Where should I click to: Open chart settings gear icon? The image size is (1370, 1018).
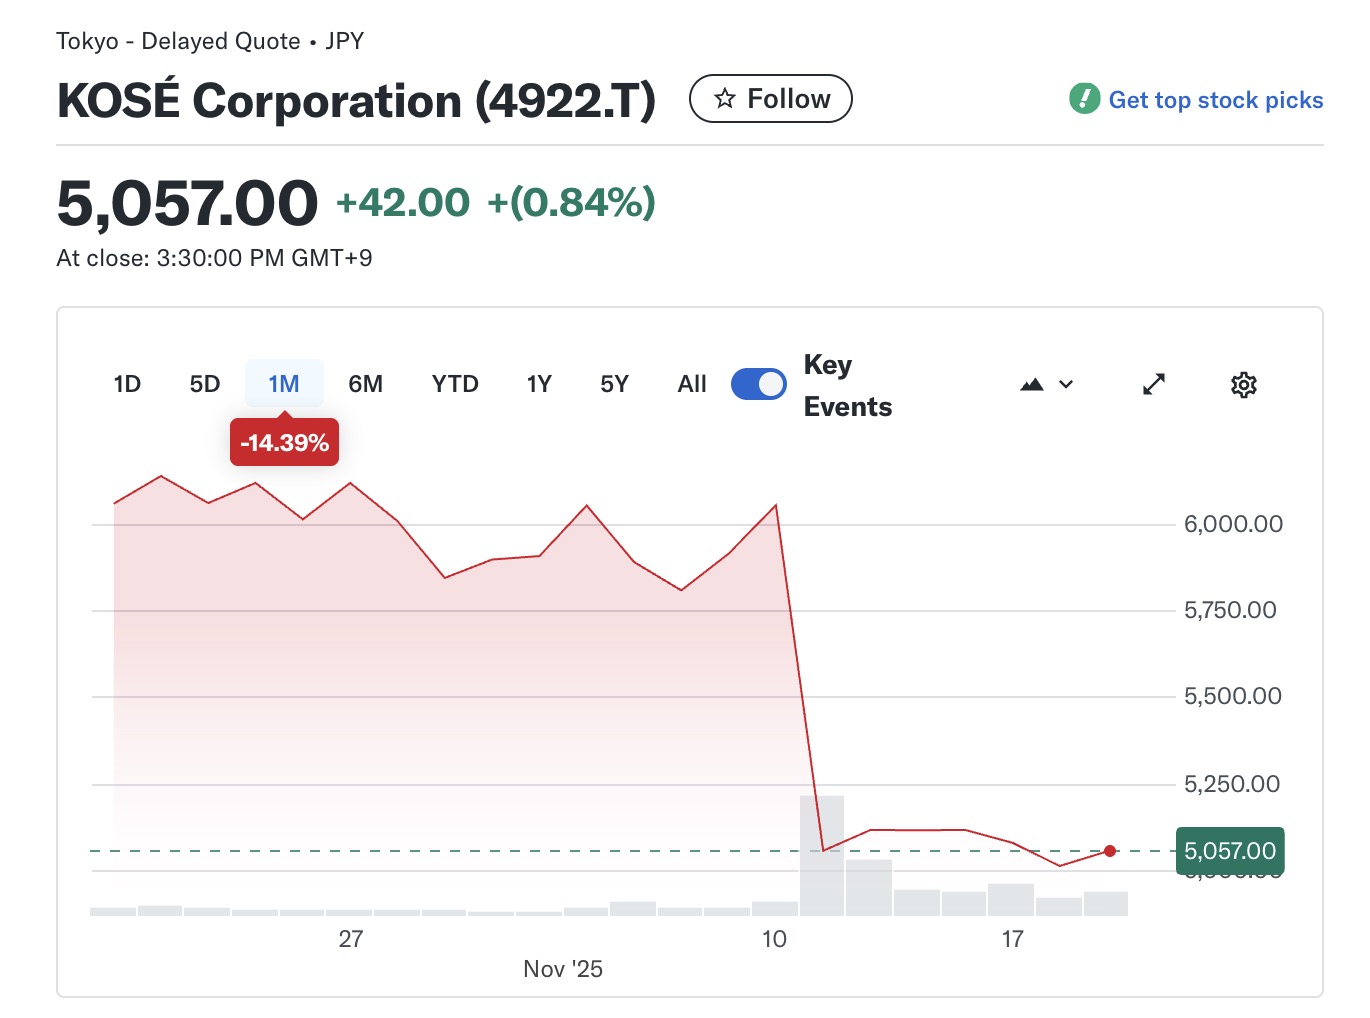[x=1243, y=385]
